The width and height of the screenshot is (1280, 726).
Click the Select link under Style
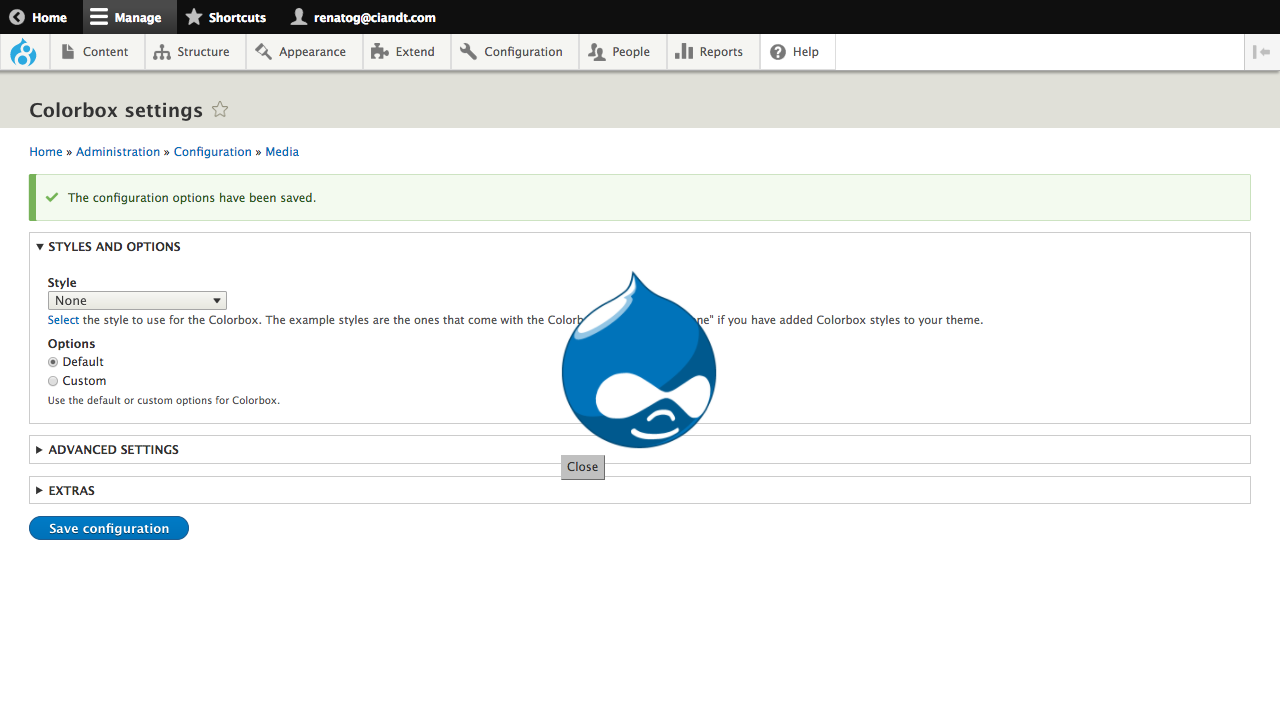[x=63, y=320]
